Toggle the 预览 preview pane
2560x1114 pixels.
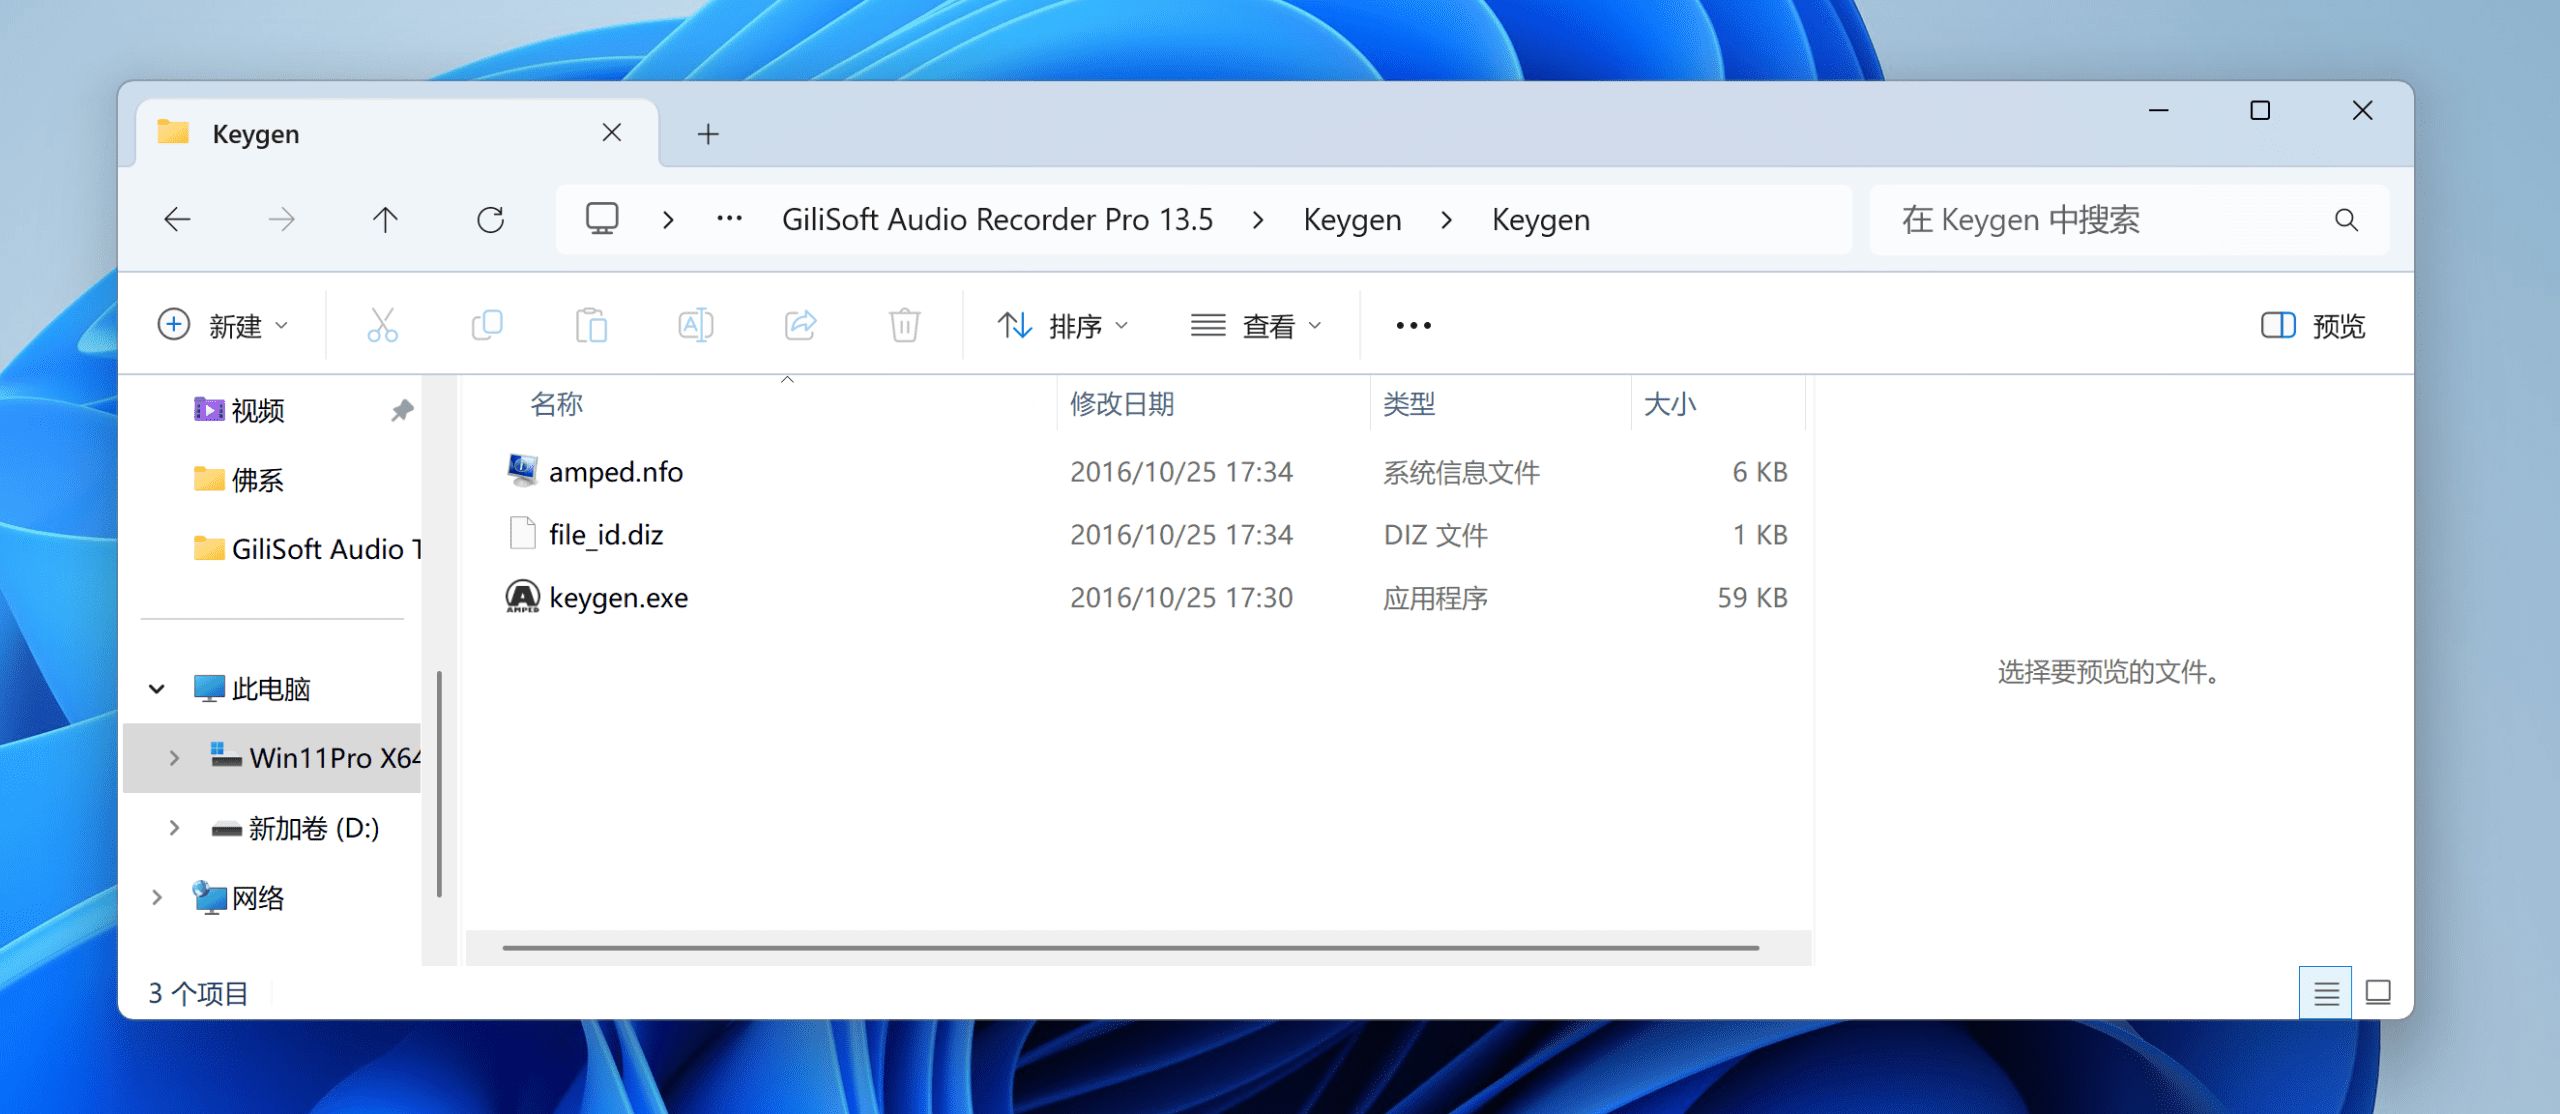point(2312,325)
